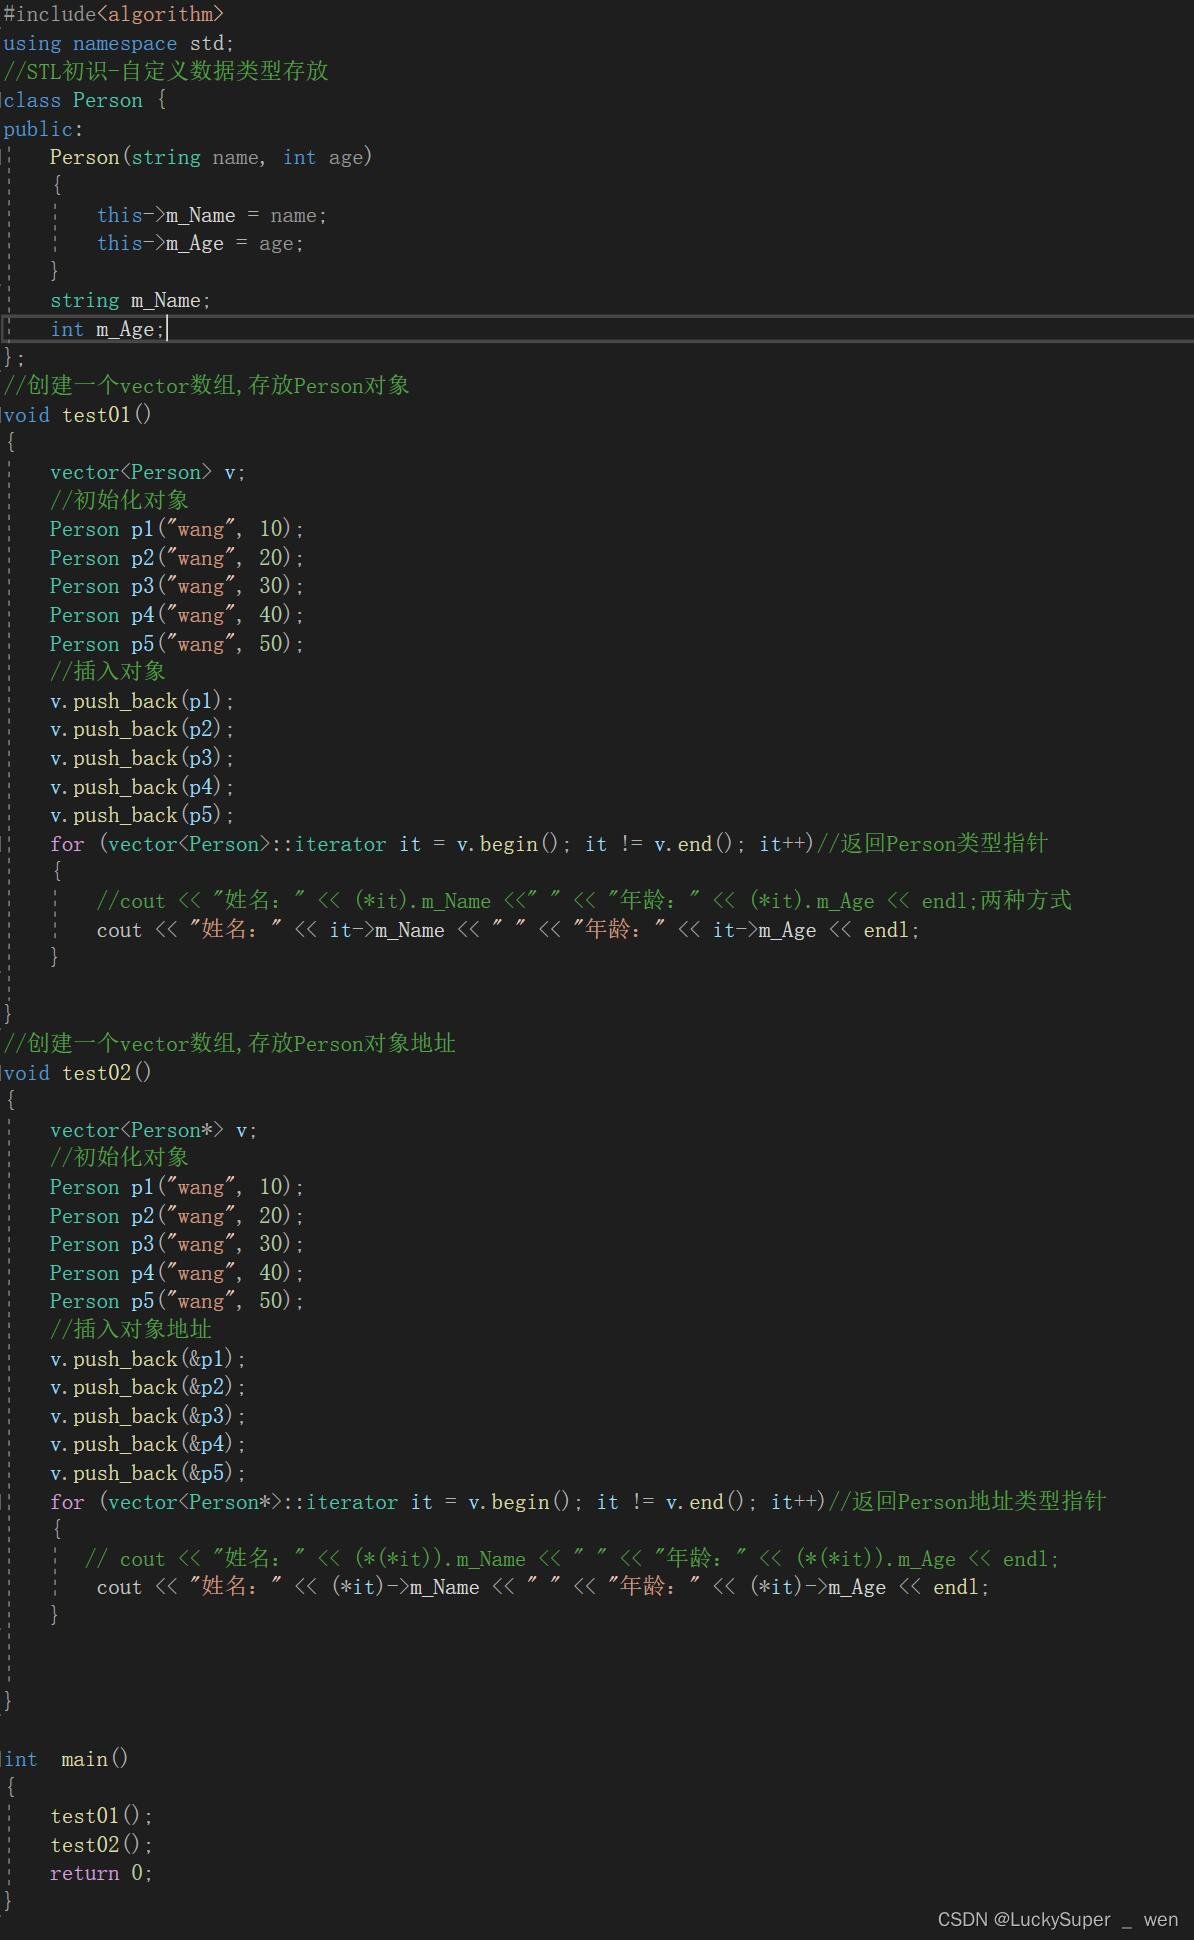Click the '(*it)->m_Name' cout statement
Viewport: 1194px width, 1940px height.
tap(543, 1587)
